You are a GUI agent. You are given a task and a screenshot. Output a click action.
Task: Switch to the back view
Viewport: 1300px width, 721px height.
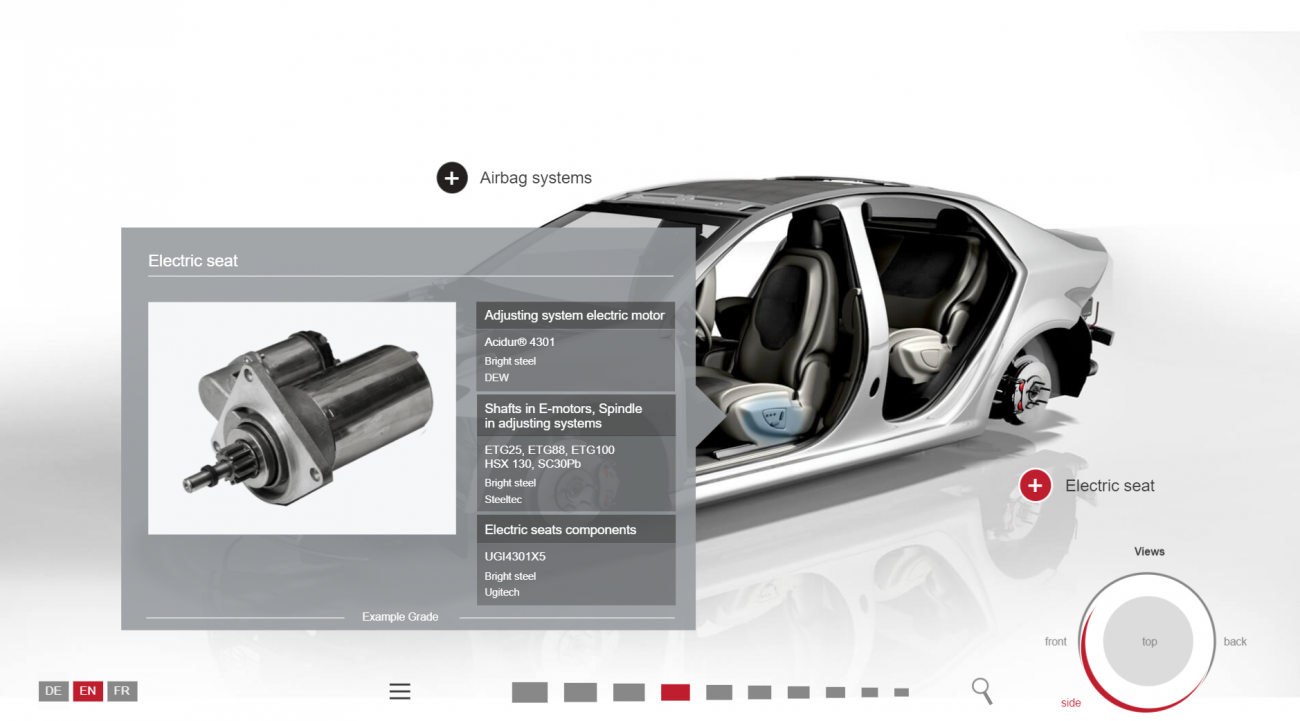click(x=1235, y=642)
